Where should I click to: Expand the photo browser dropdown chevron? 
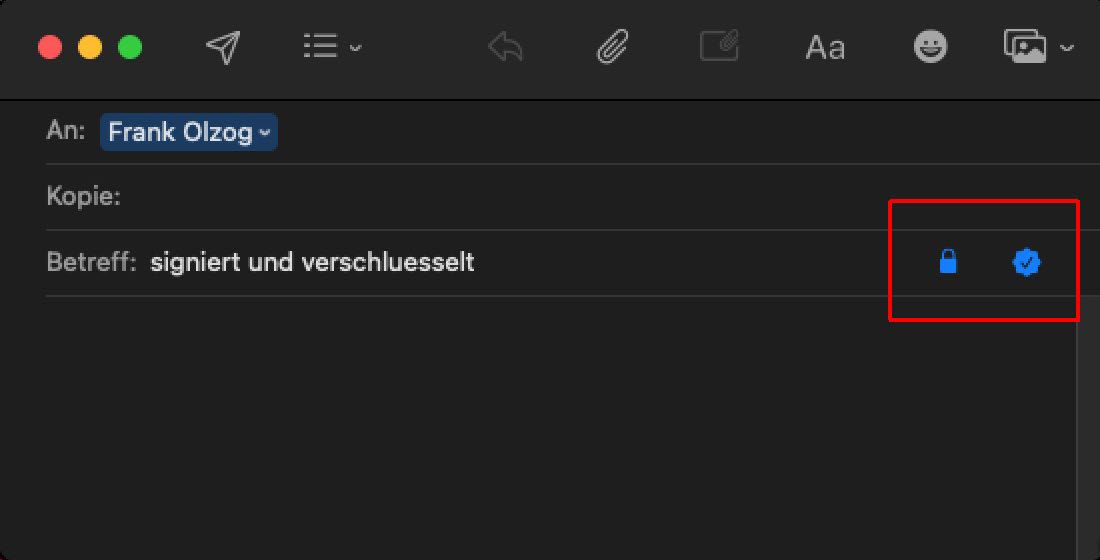coord(1066,48)
